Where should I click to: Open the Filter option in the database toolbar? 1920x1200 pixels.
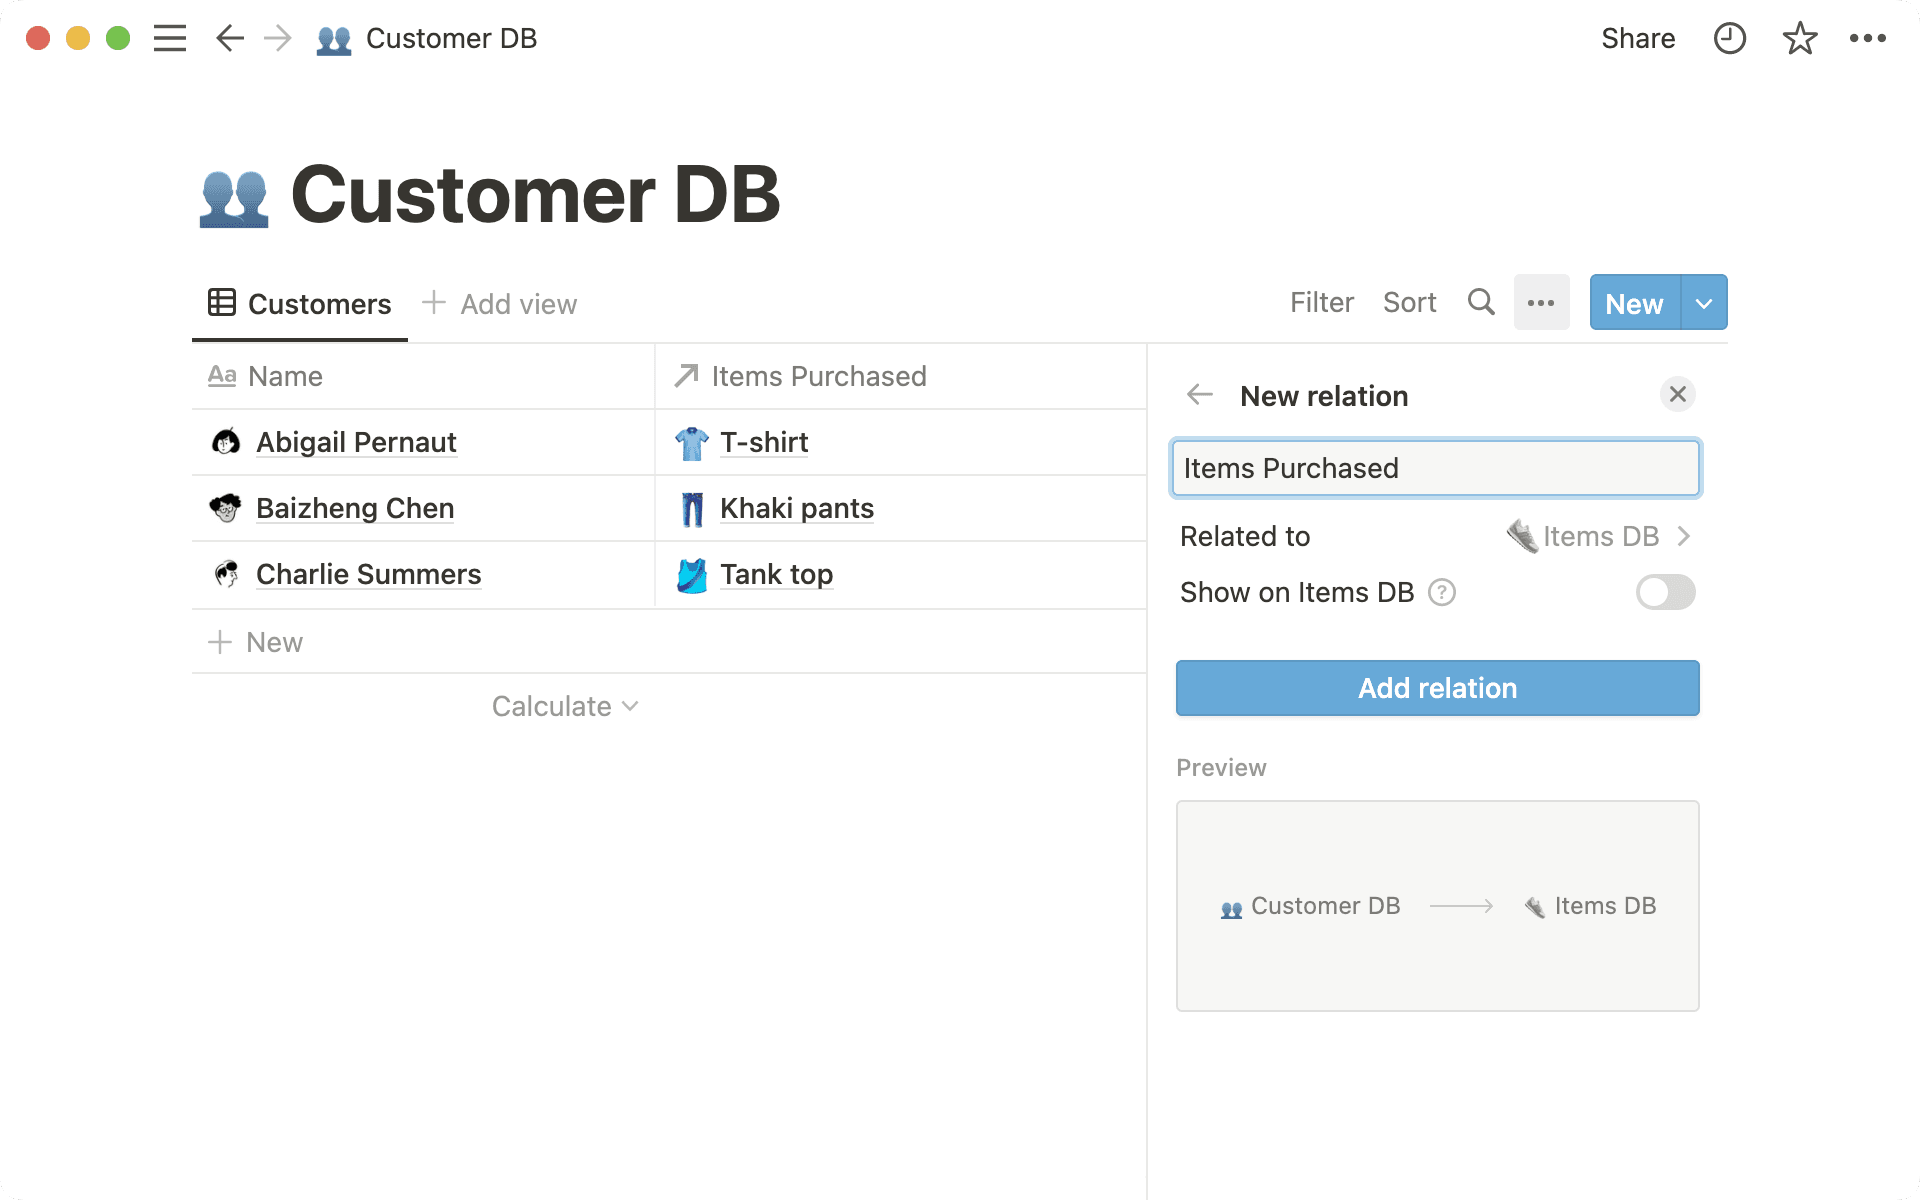pos(1321,302)
